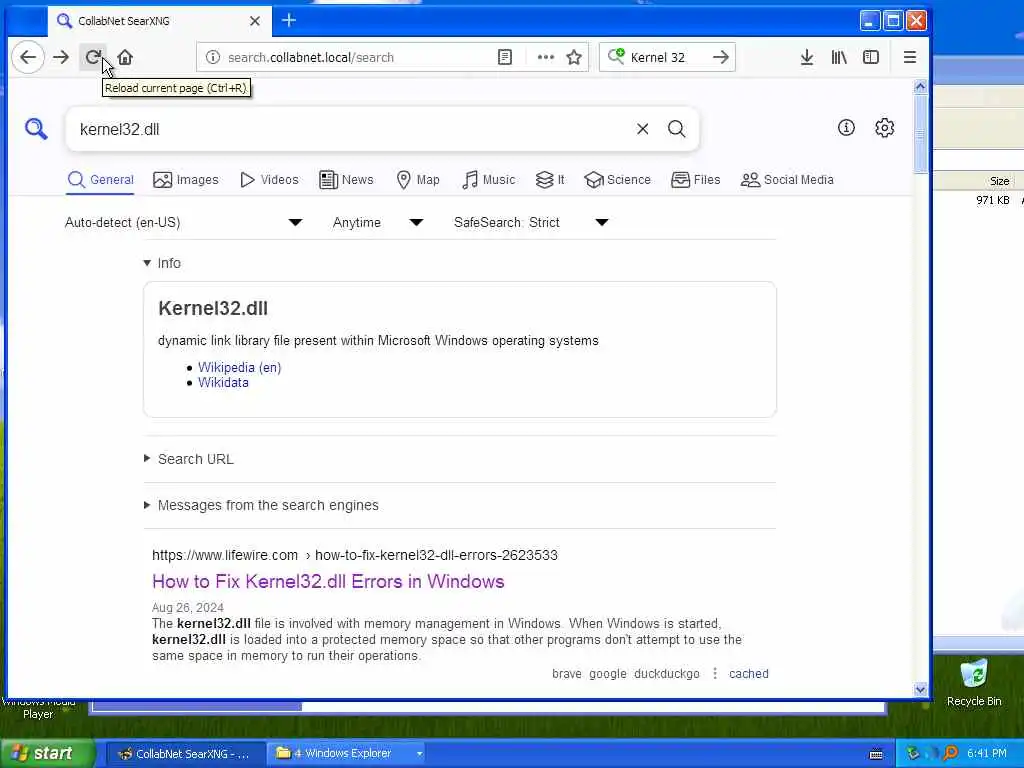Open How to Fix Kernel32.dll Errors result
Viewport: 1024px width, 768px height.
click(328, 581)
